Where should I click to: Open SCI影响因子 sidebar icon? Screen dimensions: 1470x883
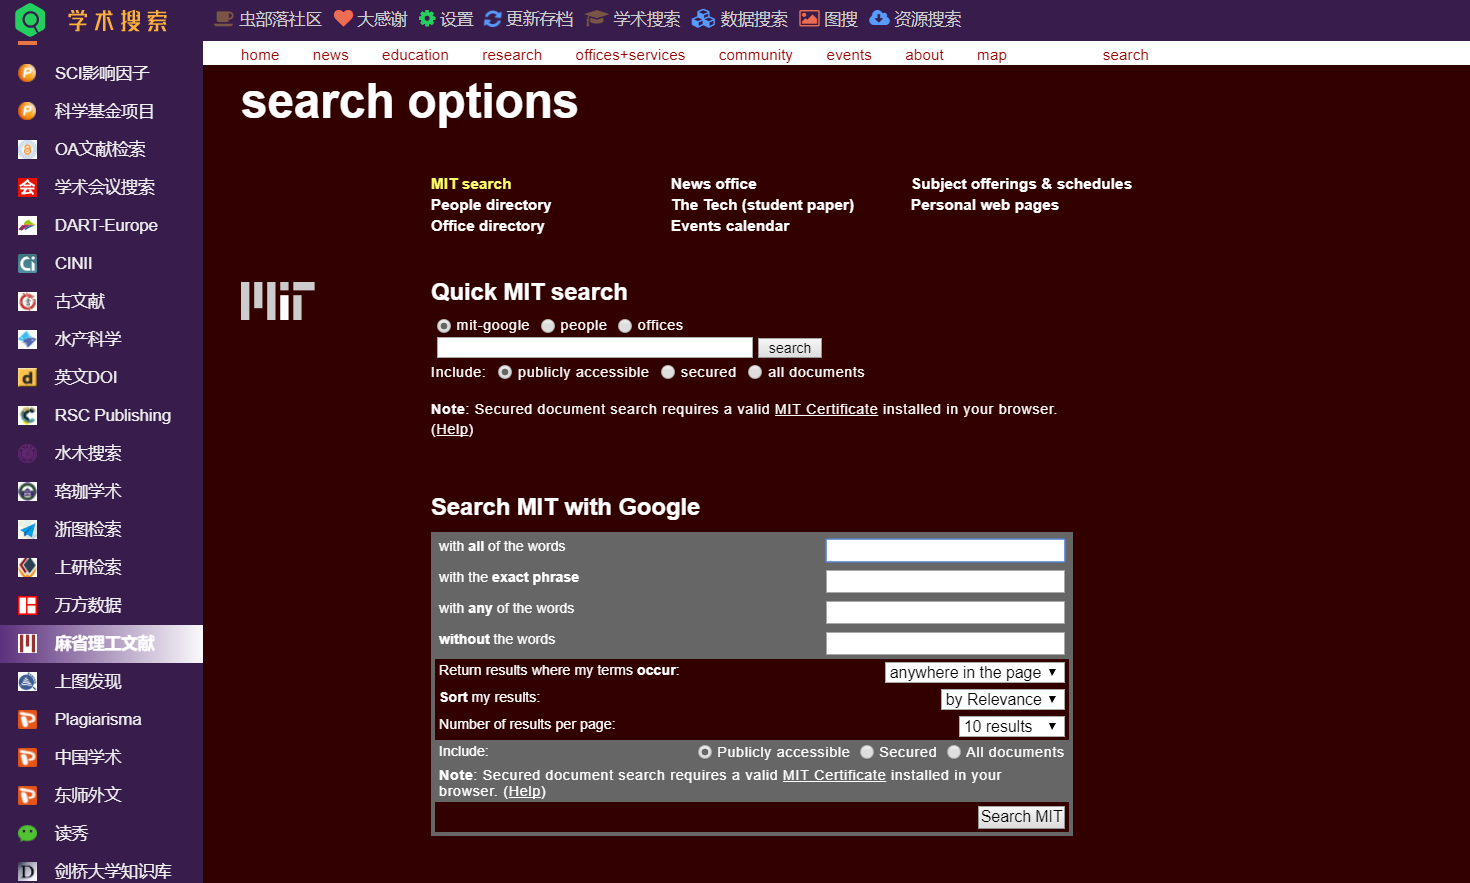tap(28, 73)
